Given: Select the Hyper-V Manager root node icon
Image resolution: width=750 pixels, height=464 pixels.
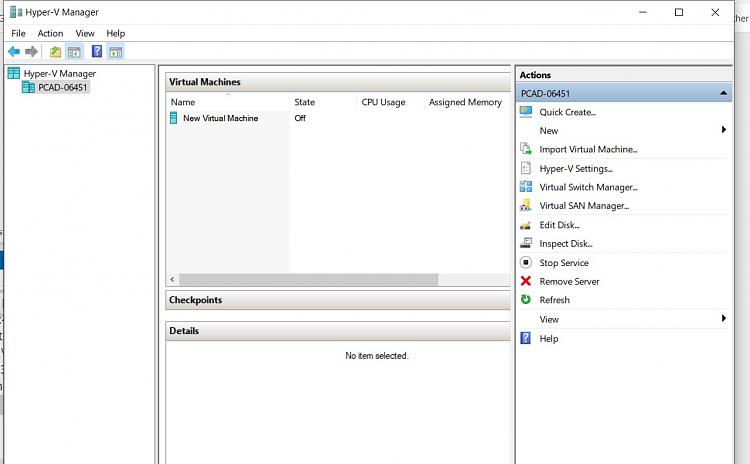Looking at the screenshot, I should click(14, 73).
